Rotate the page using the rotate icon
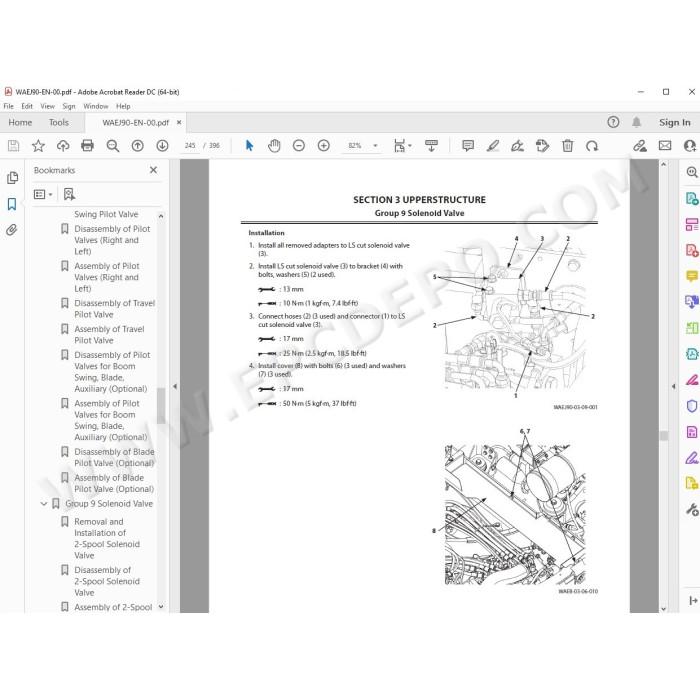700x700 pixels. click(x=592, y=146)
